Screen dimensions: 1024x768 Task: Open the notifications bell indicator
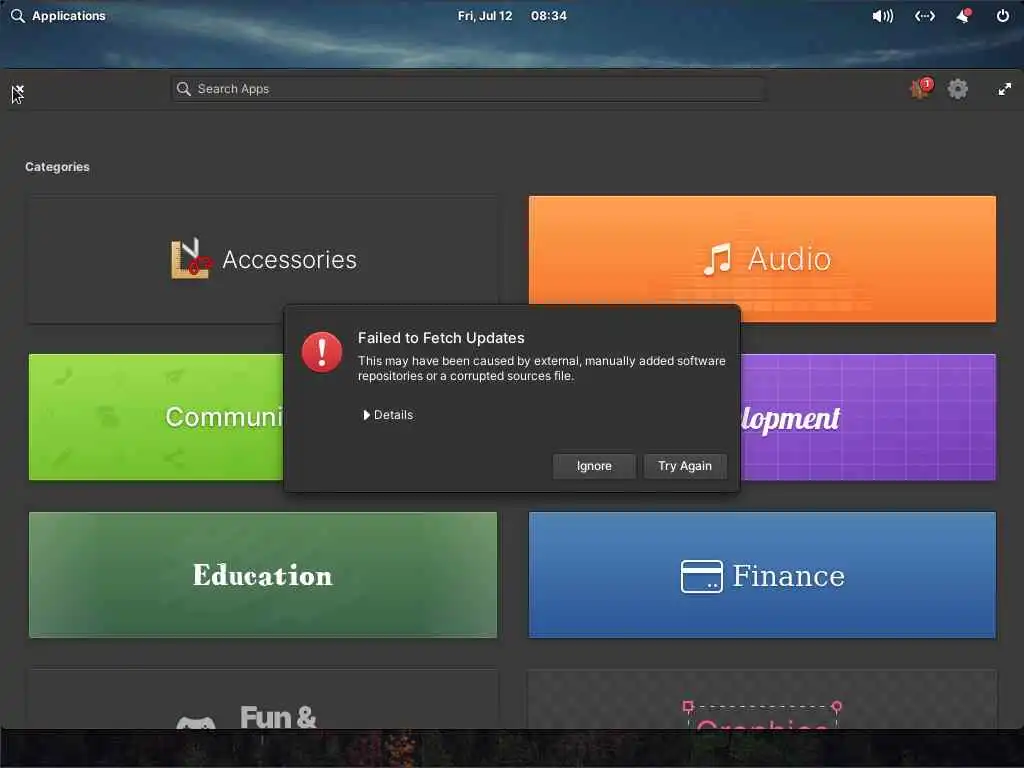point(963,16)
